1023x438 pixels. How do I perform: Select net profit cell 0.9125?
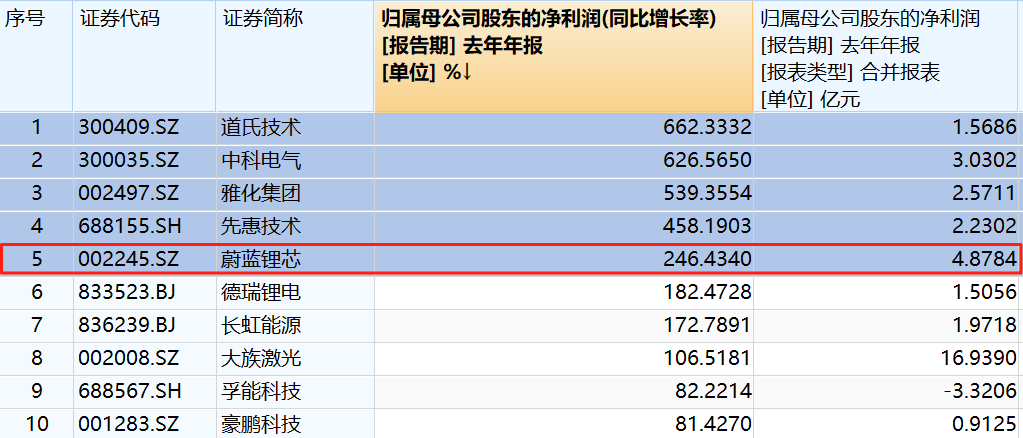click(x=888, y=425)
